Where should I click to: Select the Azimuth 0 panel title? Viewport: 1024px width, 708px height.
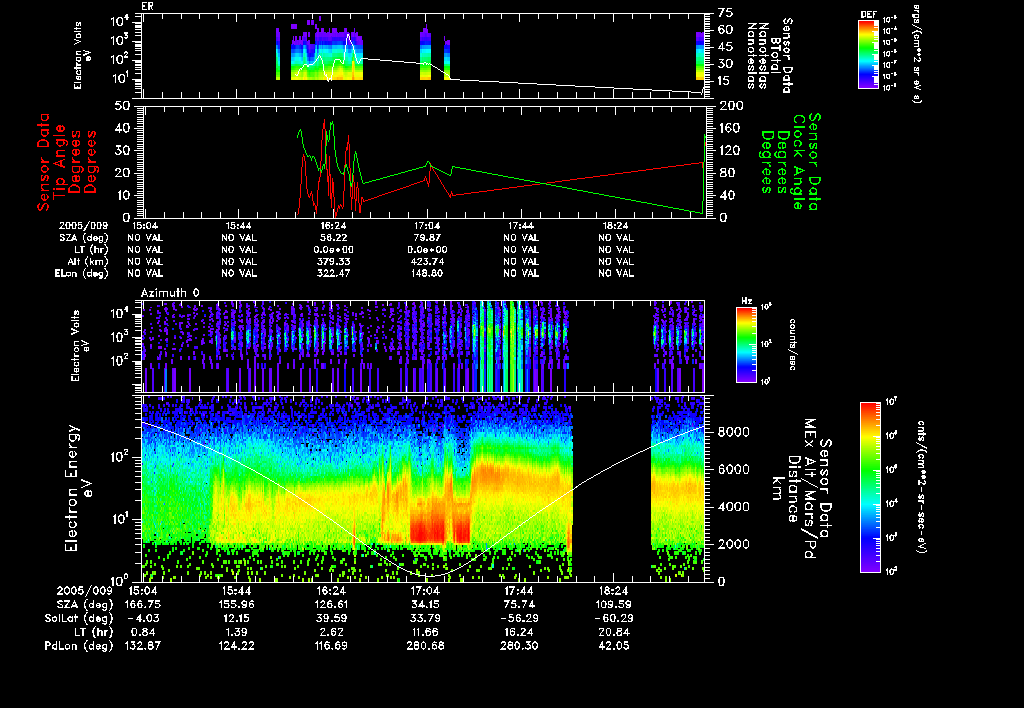click(x=171, y=291)
